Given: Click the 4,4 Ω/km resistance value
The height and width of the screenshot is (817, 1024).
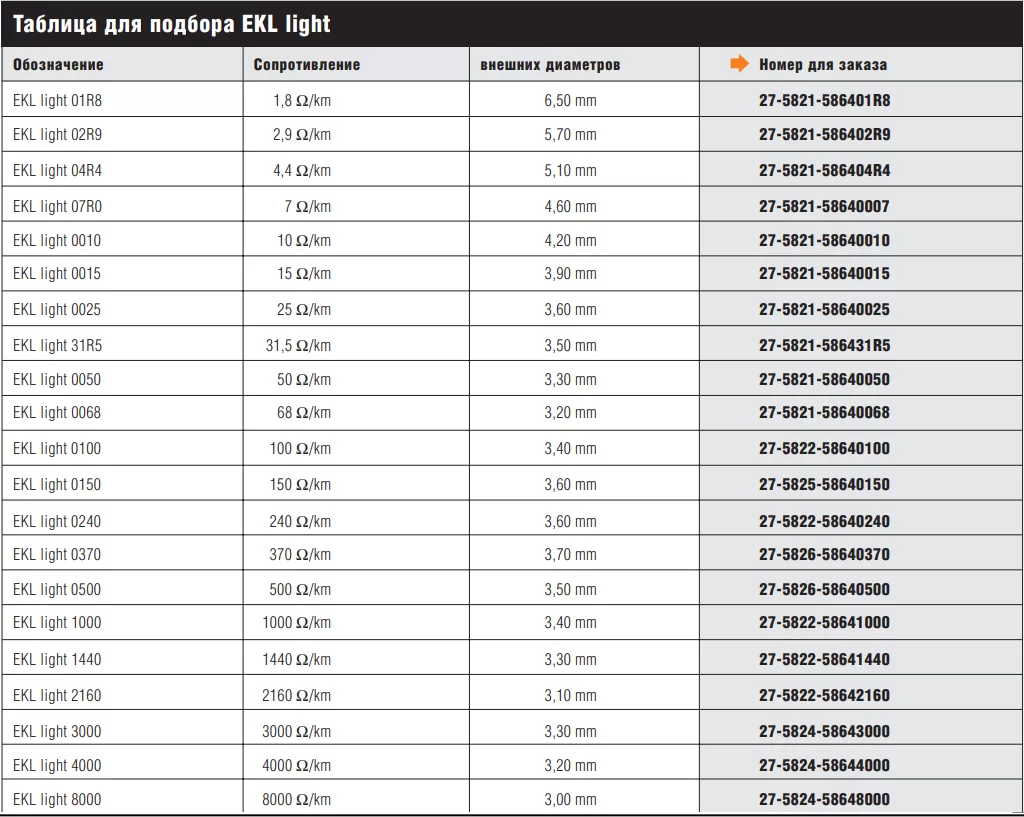Looking at the screenshot, I should pos(302,171).
